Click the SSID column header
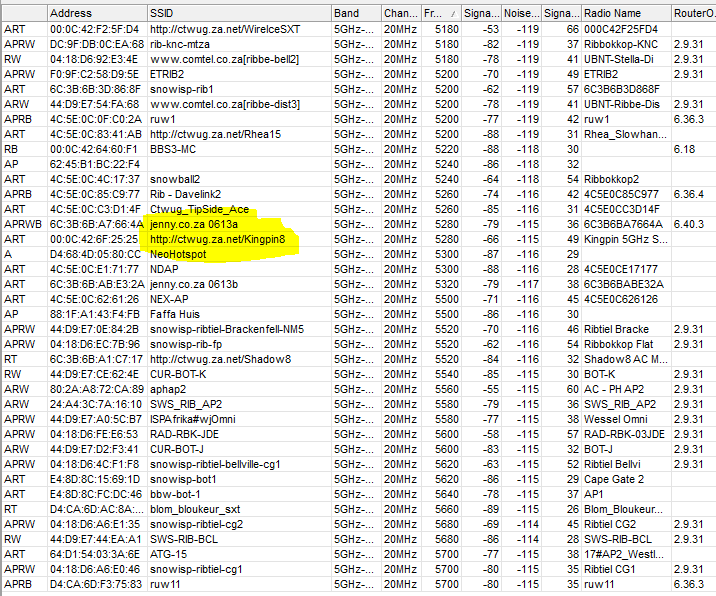Image resolution: width=716 pixels, height=596 pixels. pyautogui.click(x=238, y=13)
